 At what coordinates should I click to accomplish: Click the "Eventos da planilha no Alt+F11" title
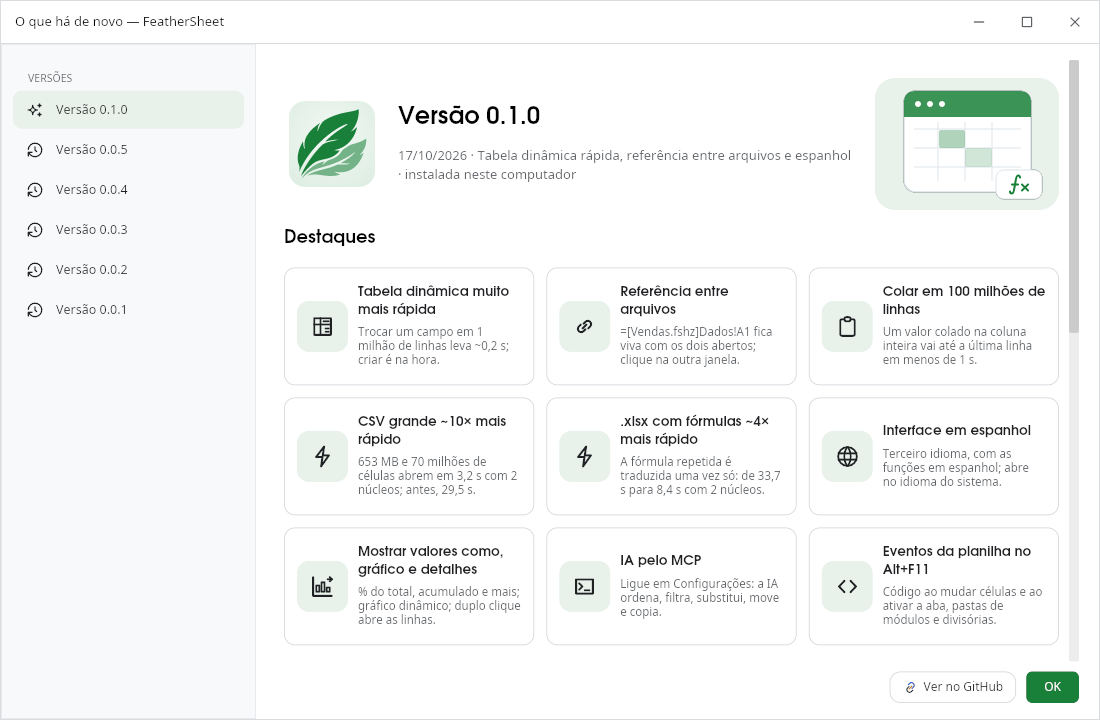(957, 560)
